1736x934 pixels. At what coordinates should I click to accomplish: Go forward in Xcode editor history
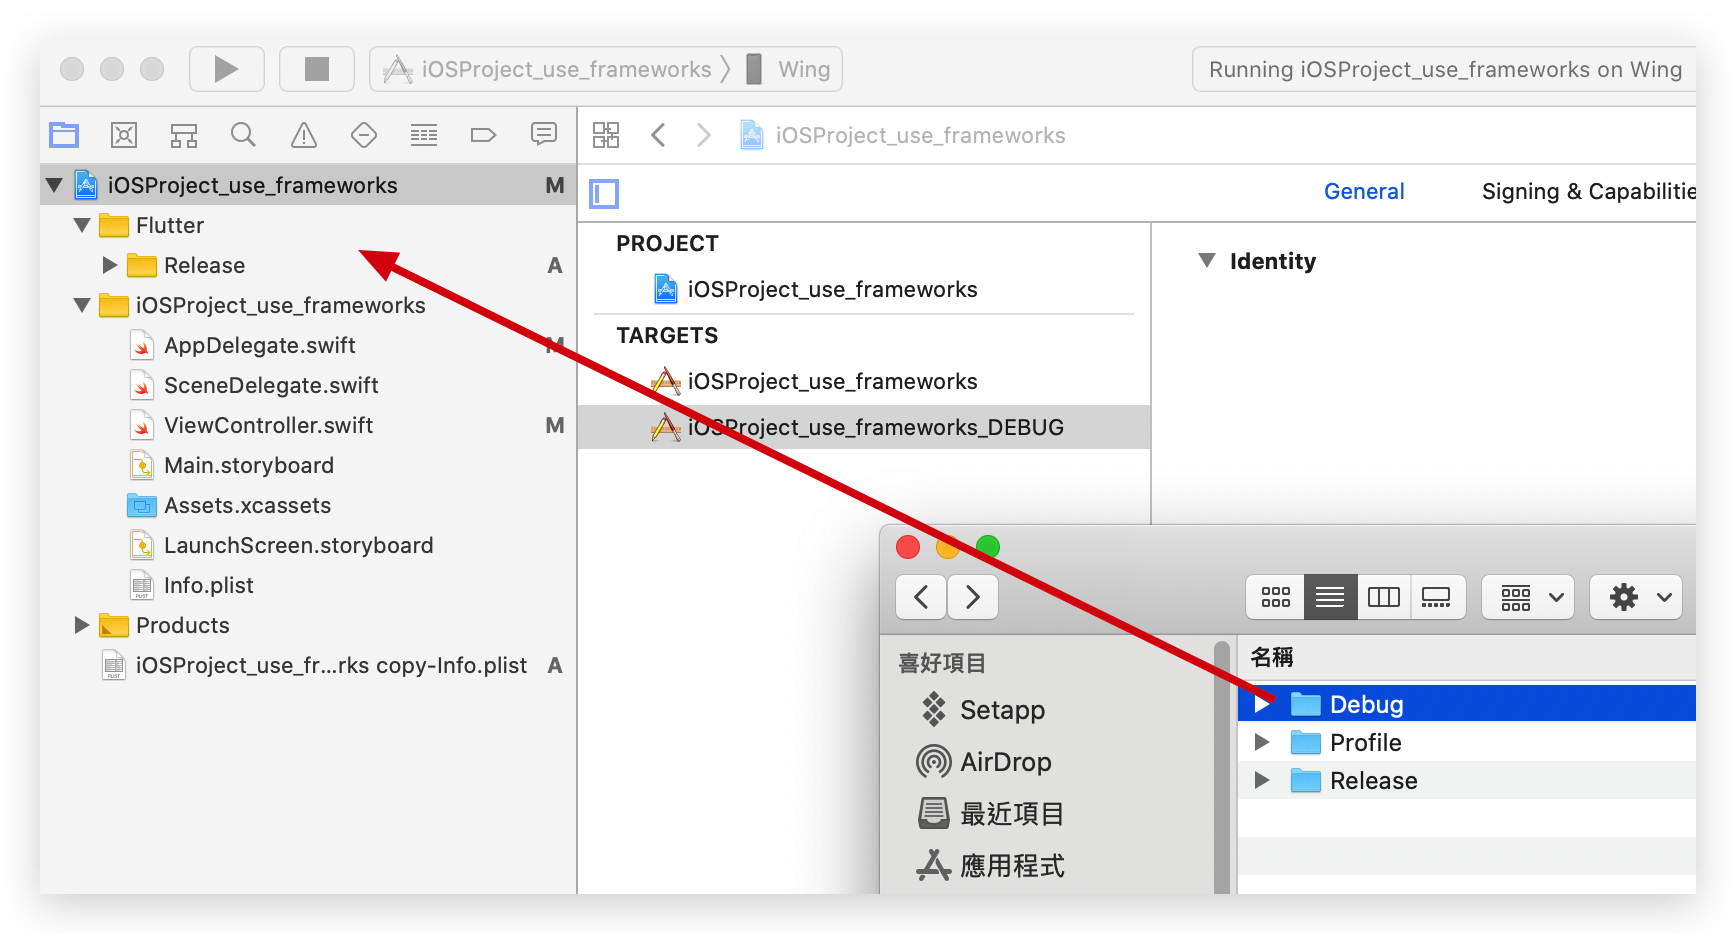click(704, 135)
